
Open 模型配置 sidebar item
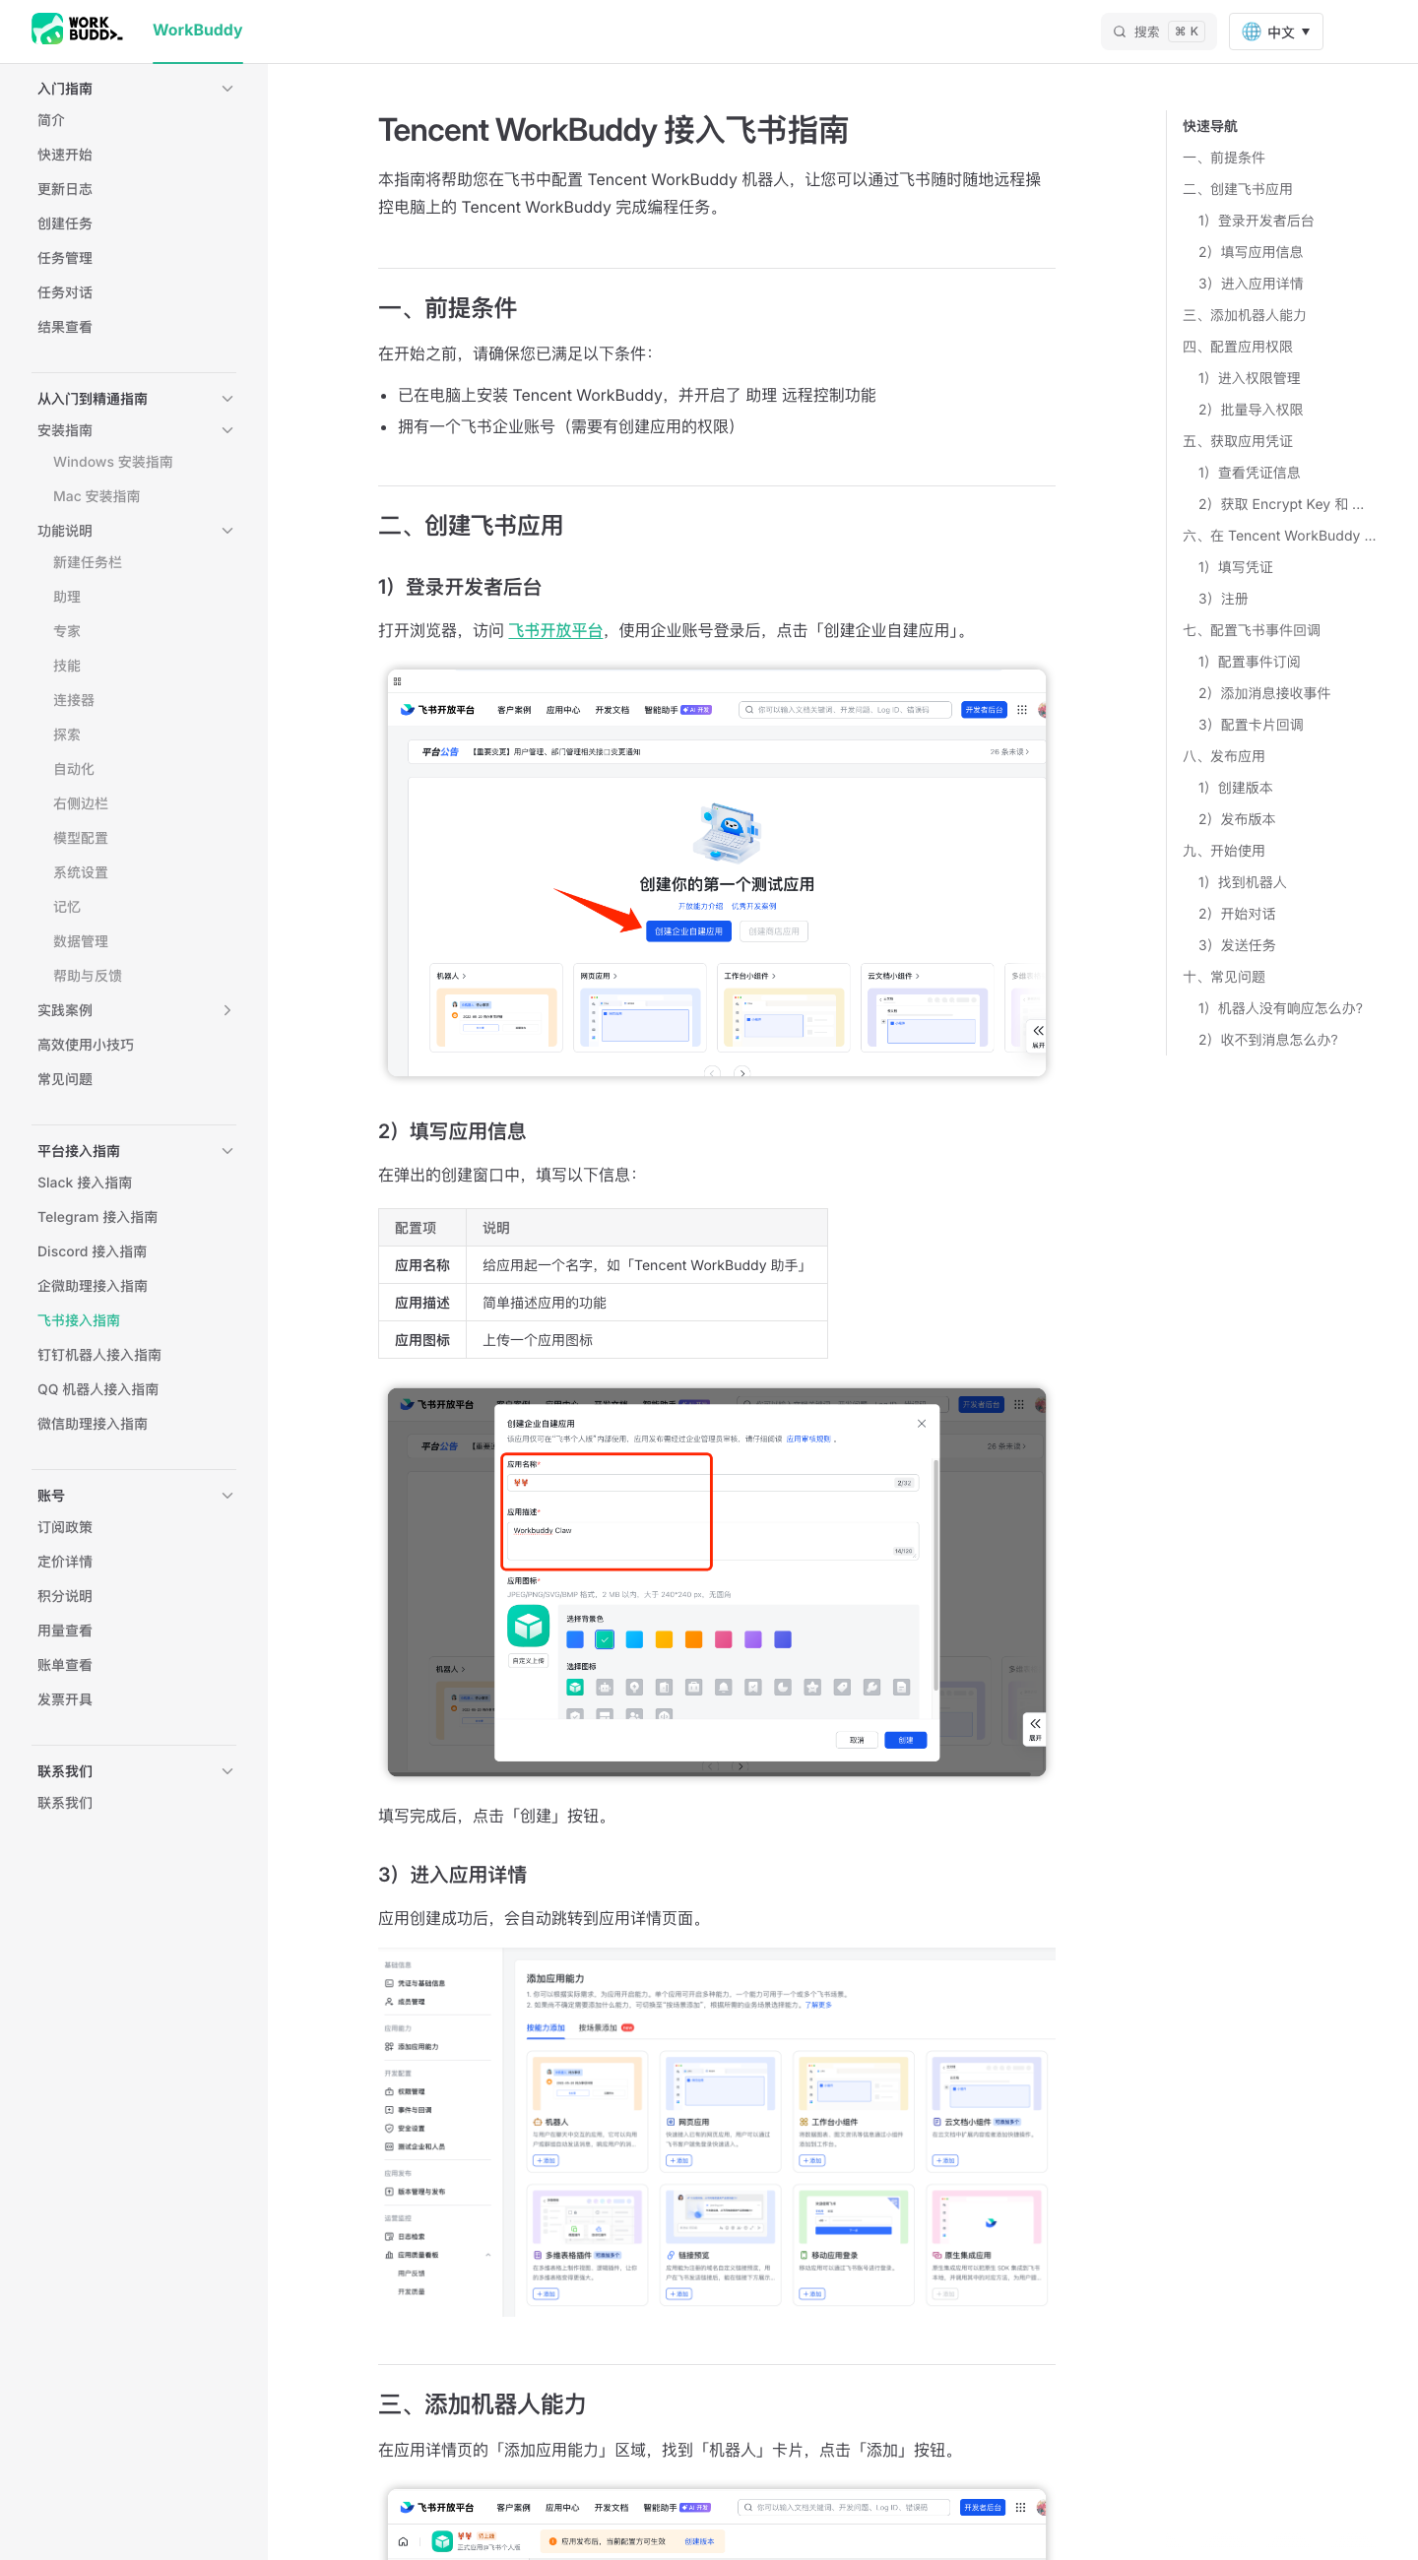(81, 838)
